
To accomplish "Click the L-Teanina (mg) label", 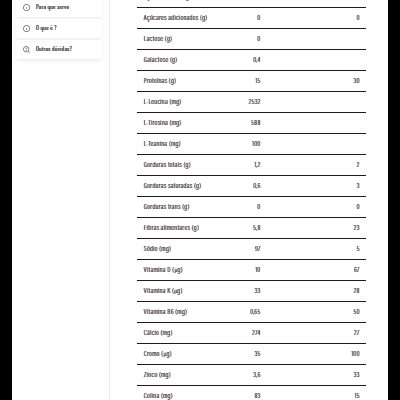I will [162, 144].
